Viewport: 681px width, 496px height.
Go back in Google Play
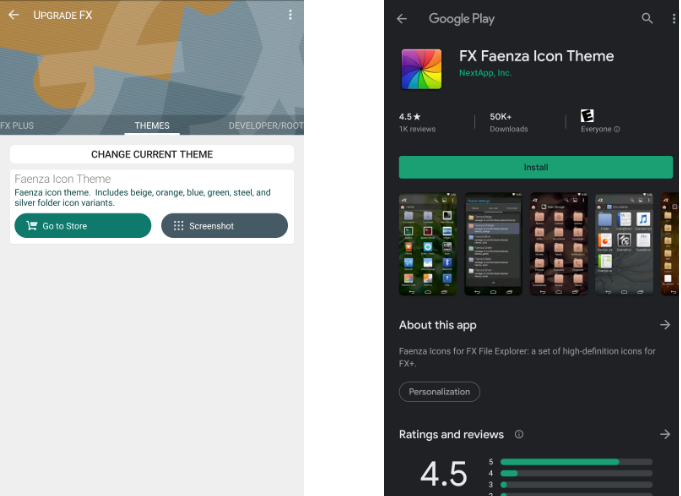(x=402, y=19)
